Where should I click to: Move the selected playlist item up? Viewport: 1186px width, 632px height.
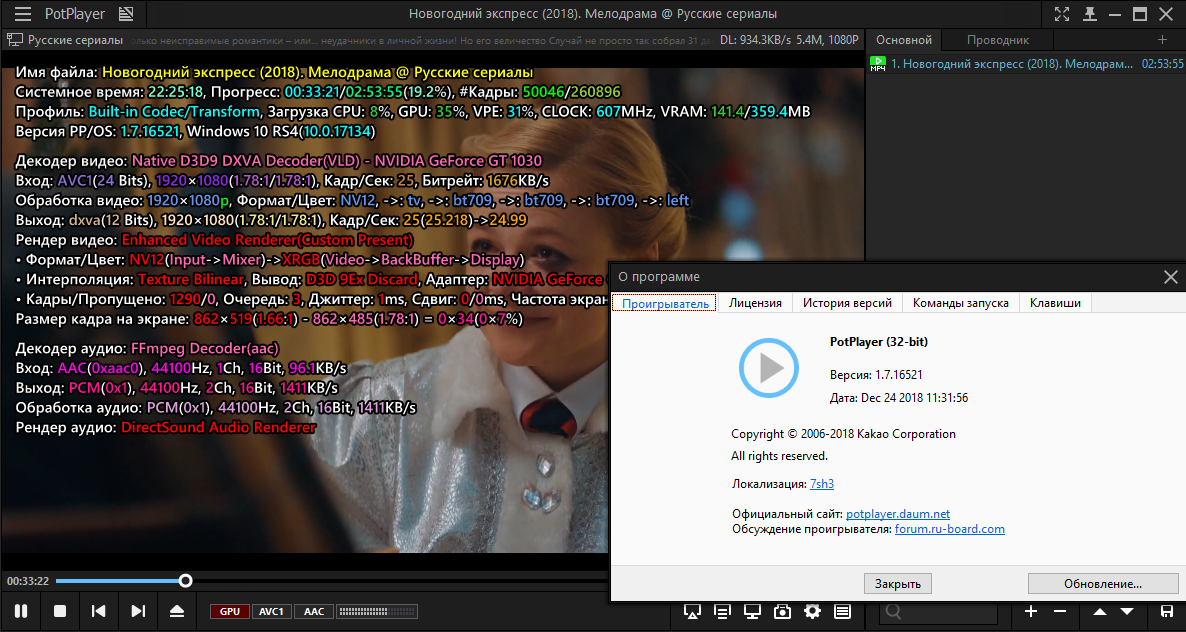1100,611
